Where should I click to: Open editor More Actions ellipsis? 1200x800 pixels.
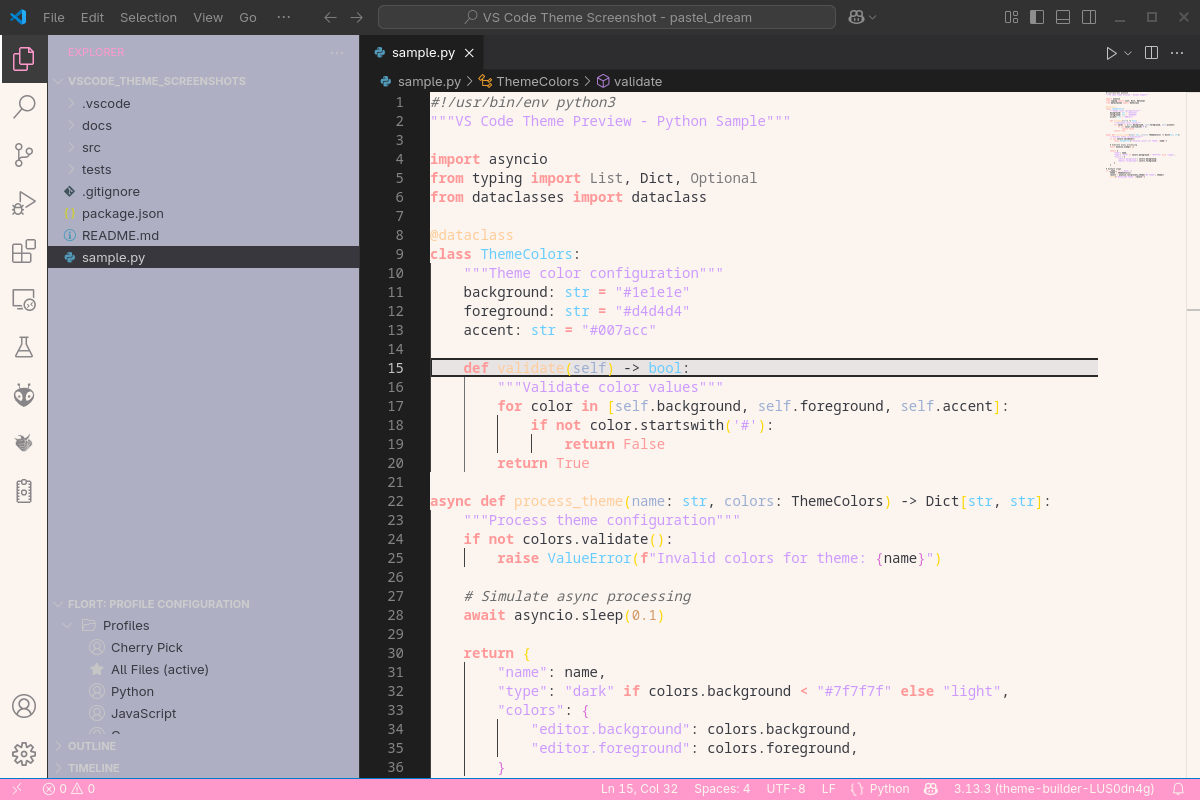(1177, 53)
